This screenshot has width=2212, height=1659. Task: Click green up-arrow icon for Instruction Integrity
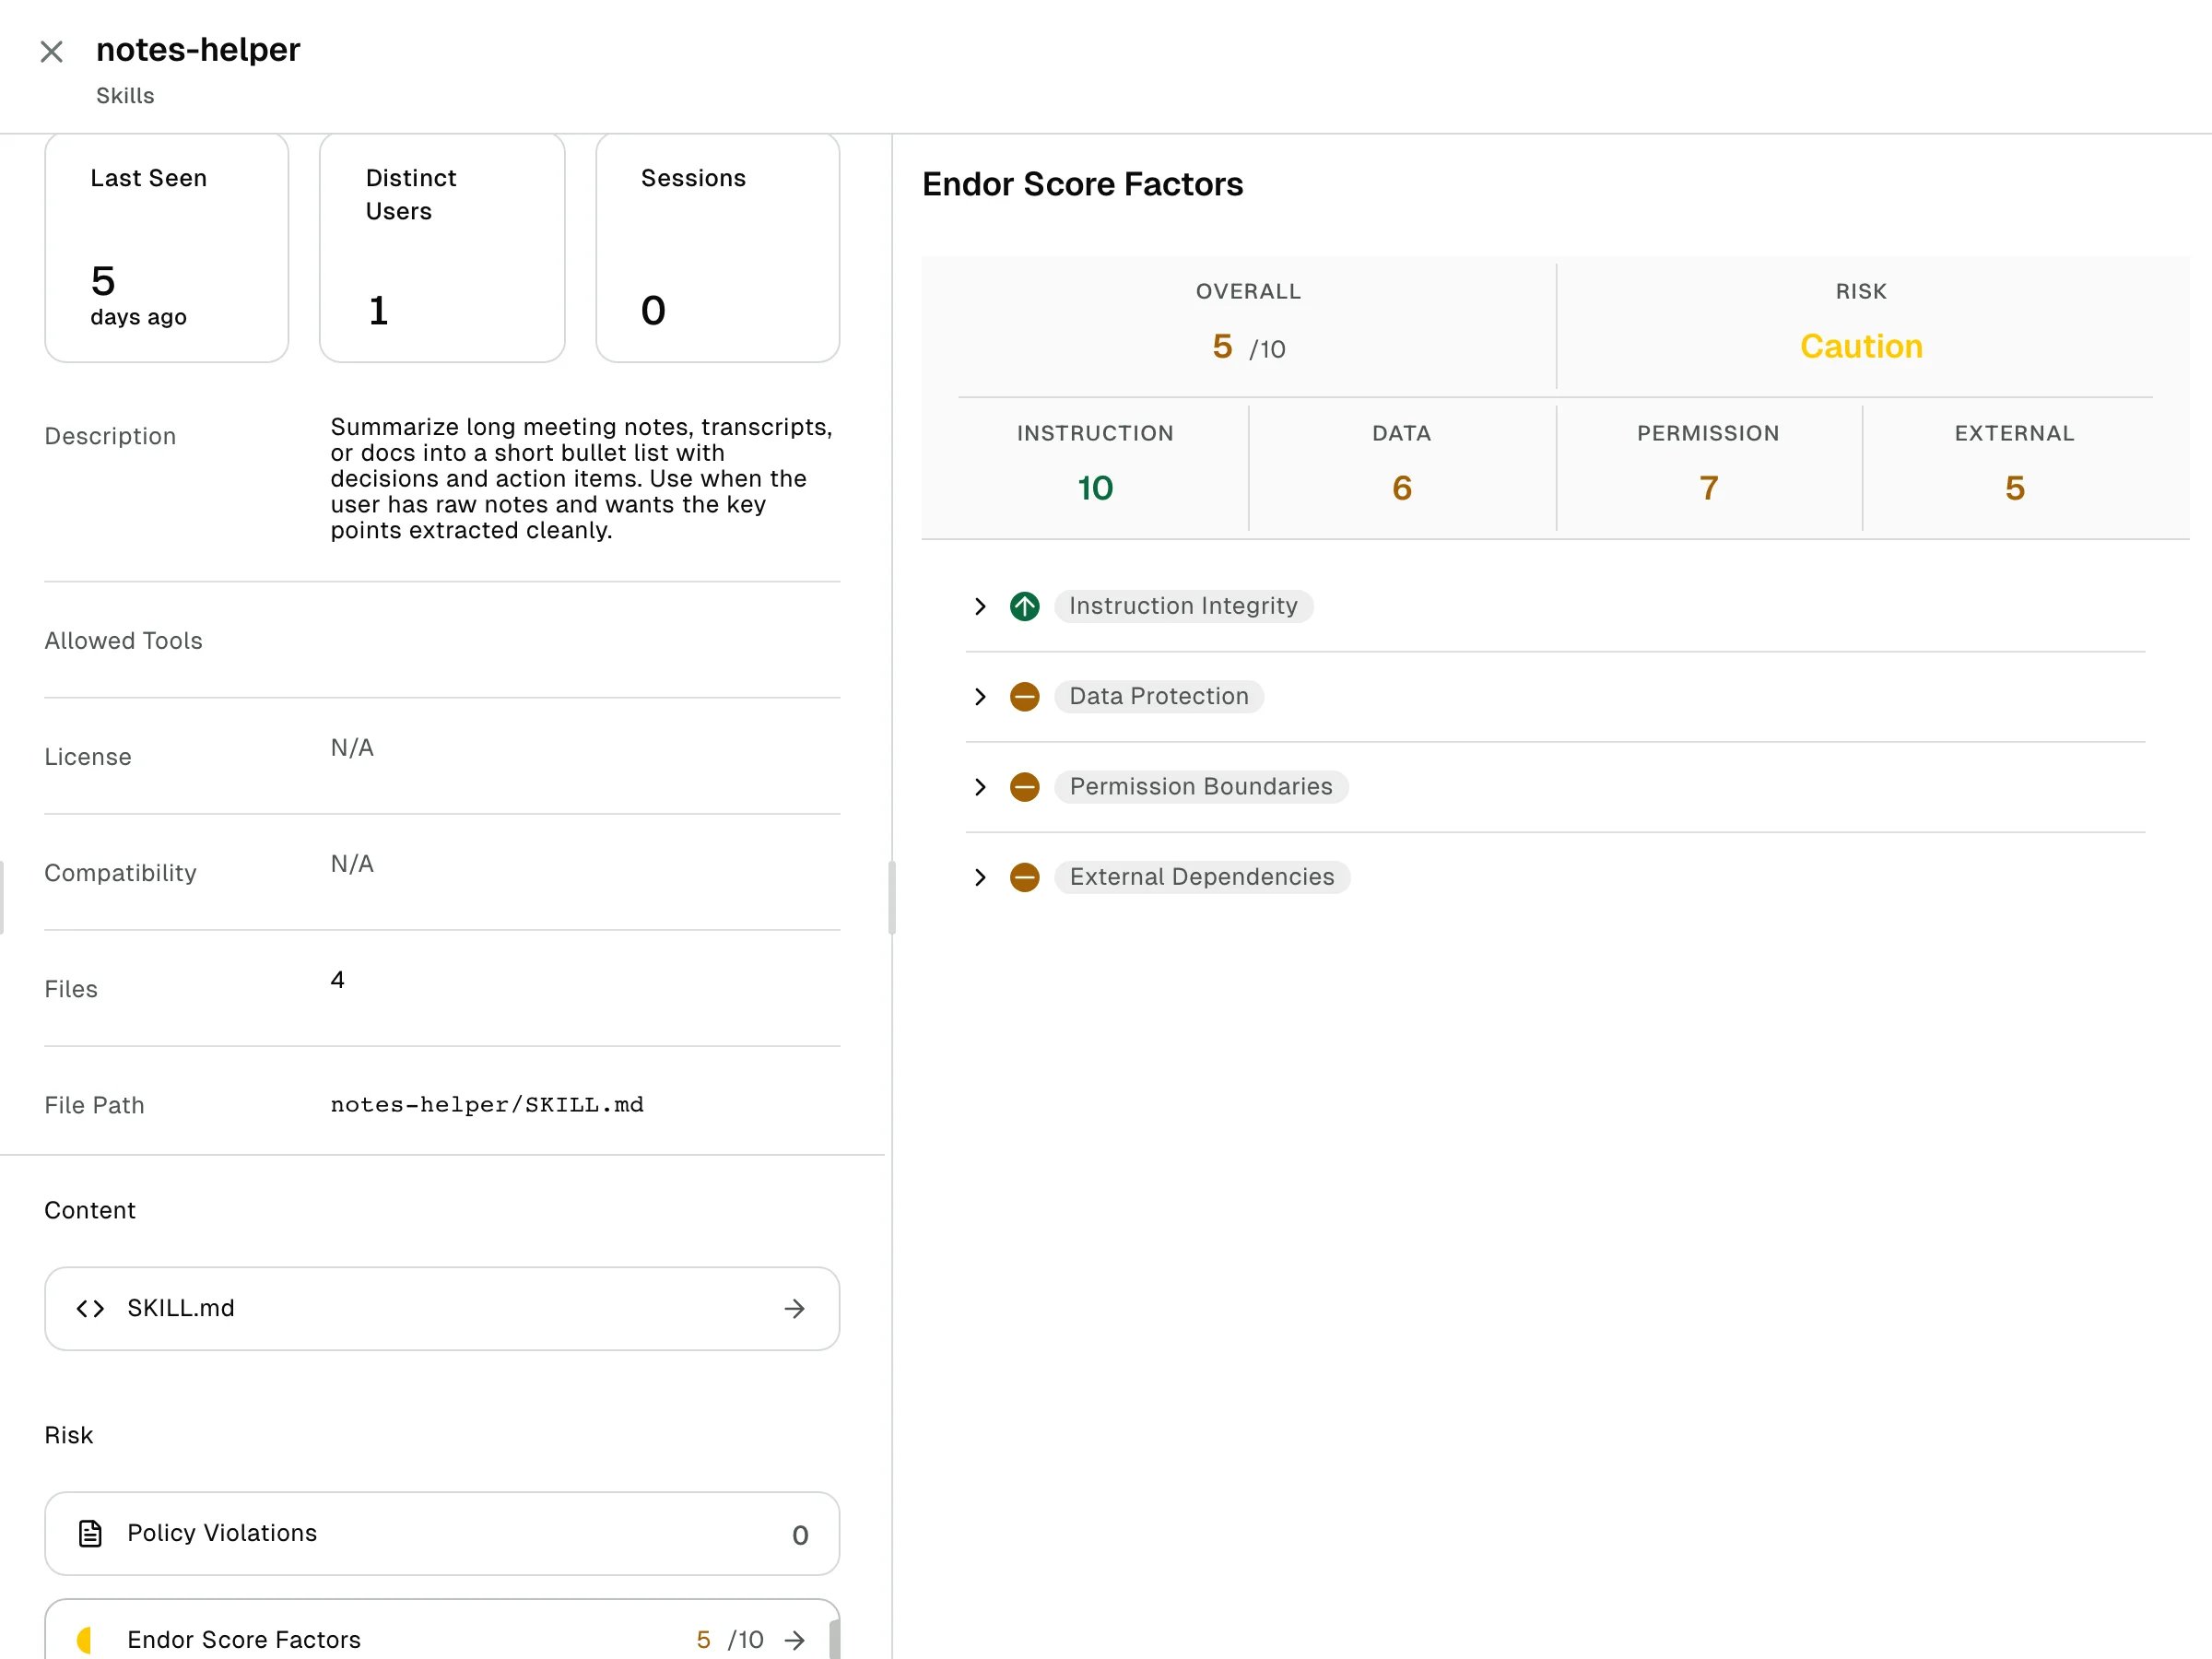coord(1025,606)
